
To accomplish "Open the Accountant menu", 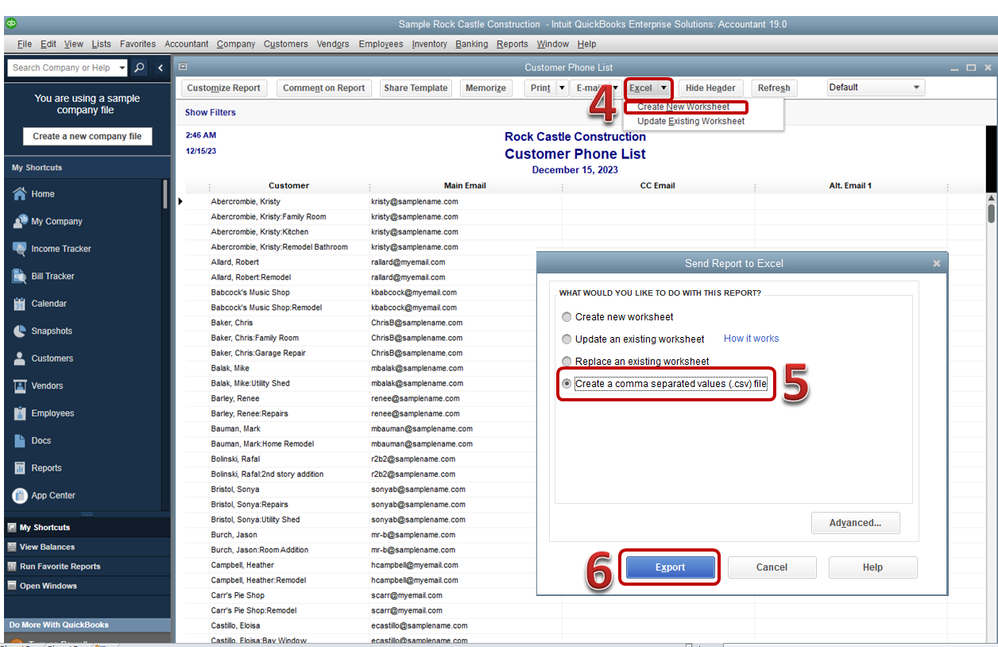I will (186, 44).
